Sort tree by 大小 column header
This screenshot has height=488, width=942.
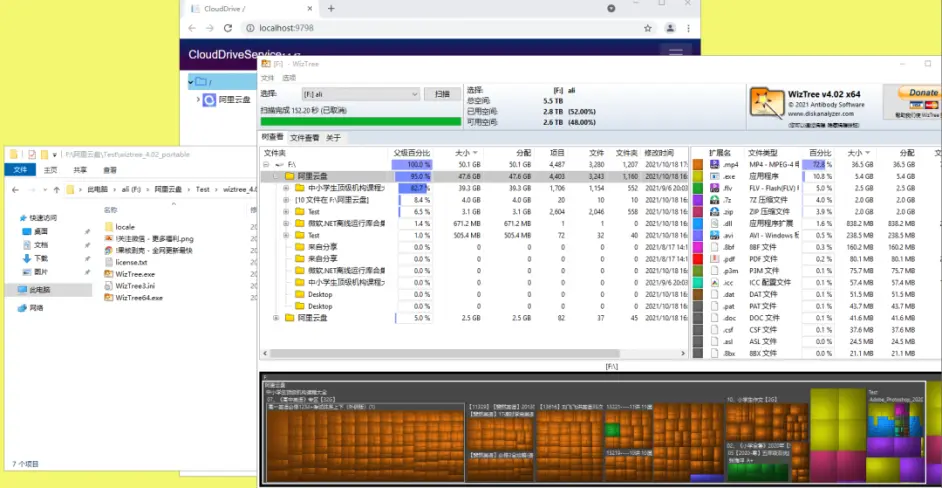click(x=466, y=153)
